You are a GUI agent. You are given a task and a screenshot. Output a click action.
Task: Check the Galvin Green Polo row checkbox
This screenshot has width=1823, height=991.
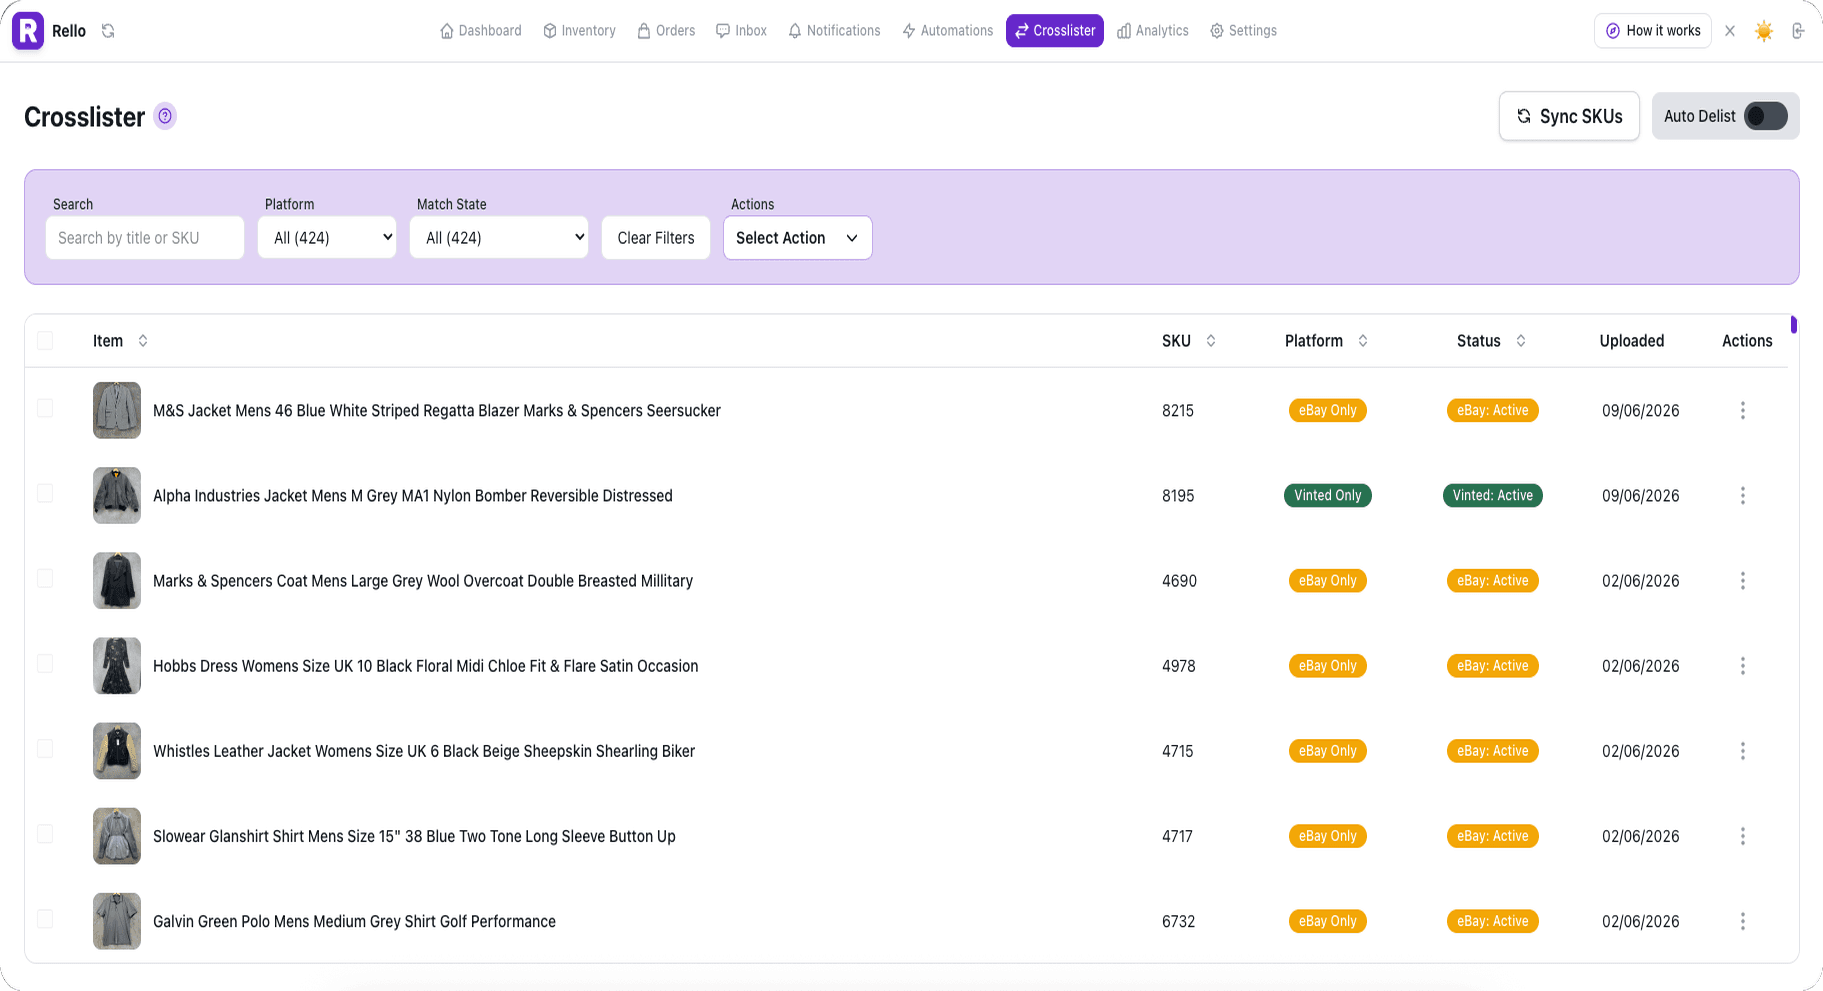(45, 918)
